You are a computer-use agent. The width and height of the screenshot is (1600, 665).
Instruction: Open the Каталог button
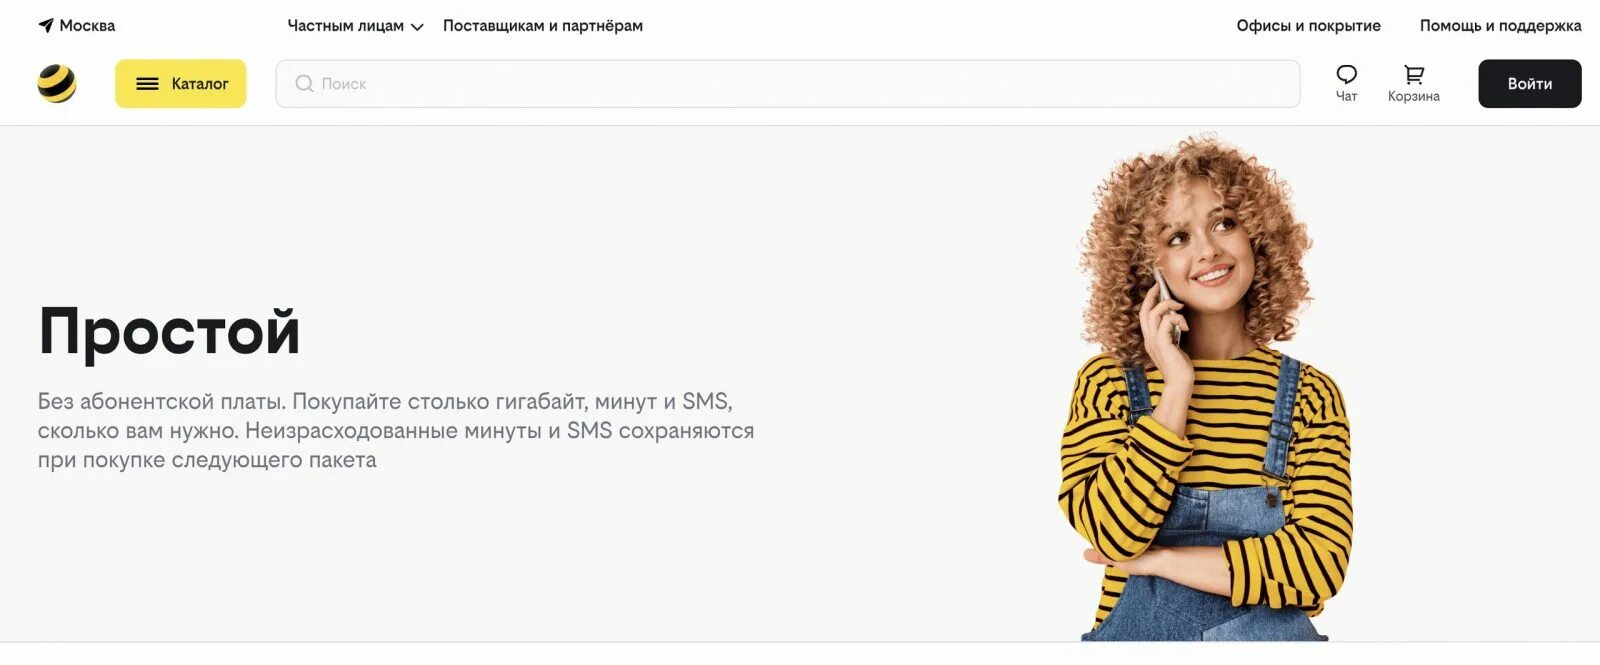coord(181,84)
